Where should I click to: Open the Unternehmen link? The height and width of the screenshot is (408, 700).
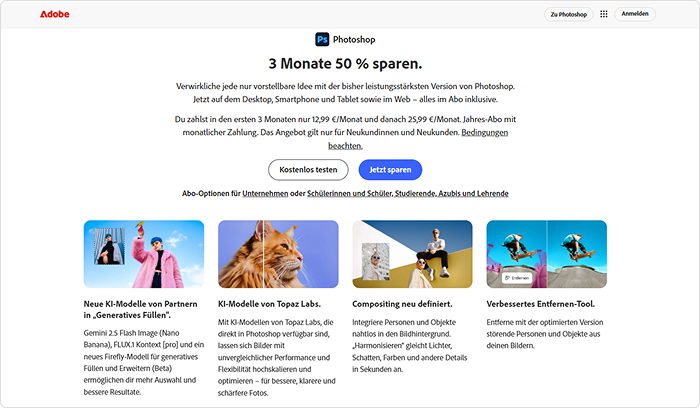(x=265, y=193)
